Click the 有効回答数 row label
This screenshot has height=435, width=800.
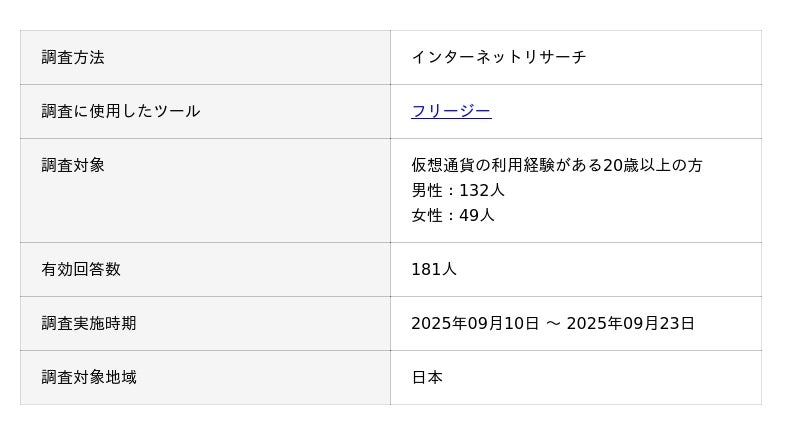[81, 269]
